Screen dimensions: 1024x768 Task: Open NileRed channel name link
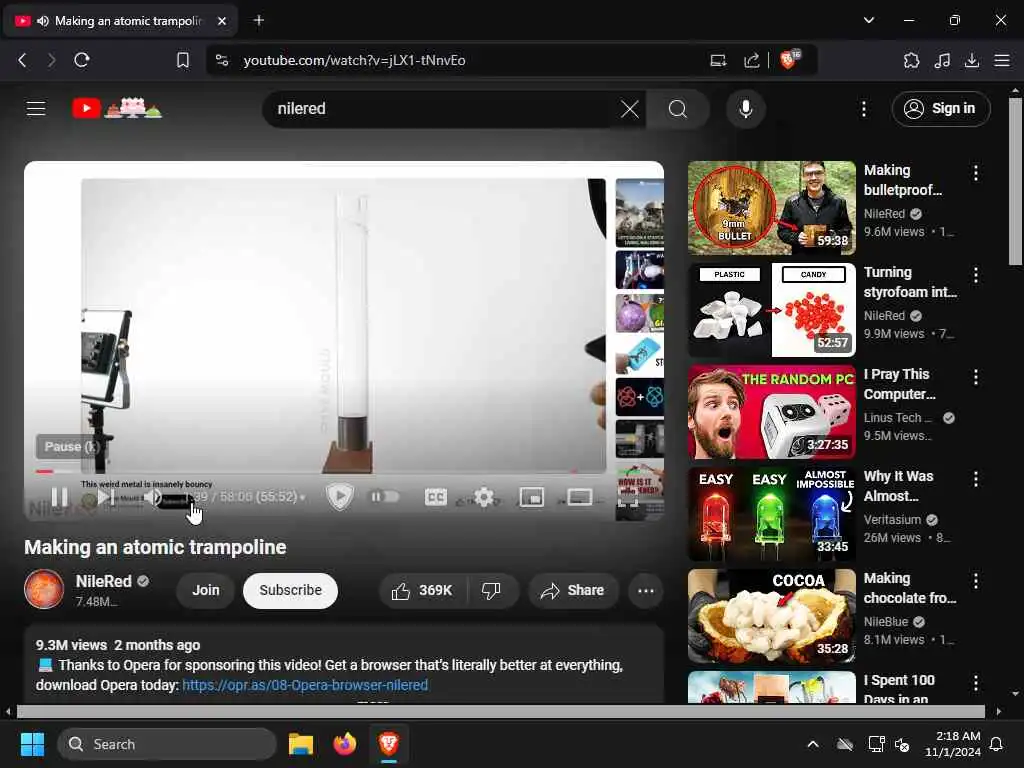tap(104, 581)
